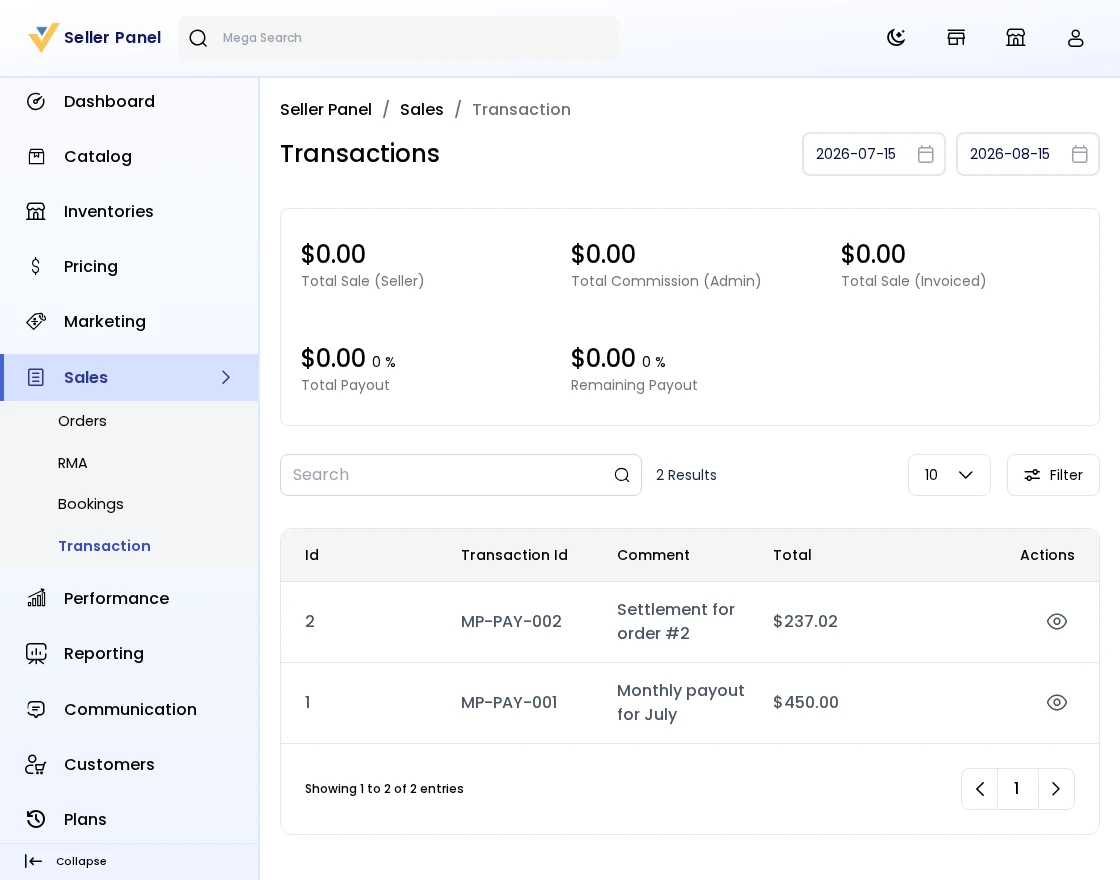Image resolution: width=1120 pixels, height=880 pixels.
Task: Sort by the Total column header
Action: [x=792, y=555]
